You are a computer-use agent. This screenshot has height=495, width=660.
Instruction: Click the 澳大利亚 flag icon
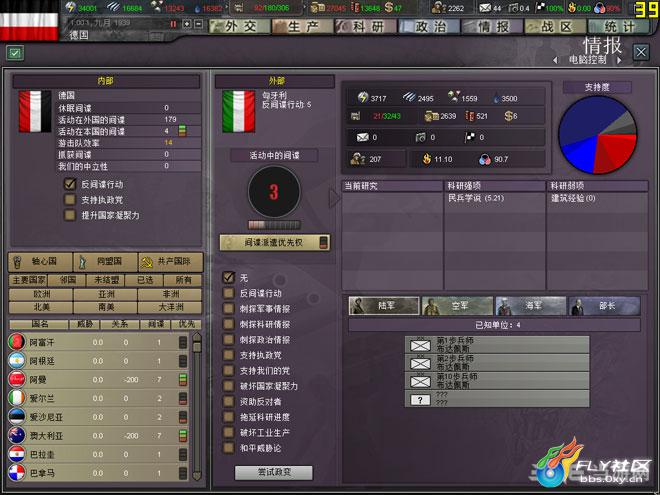(x=17, y=435)
